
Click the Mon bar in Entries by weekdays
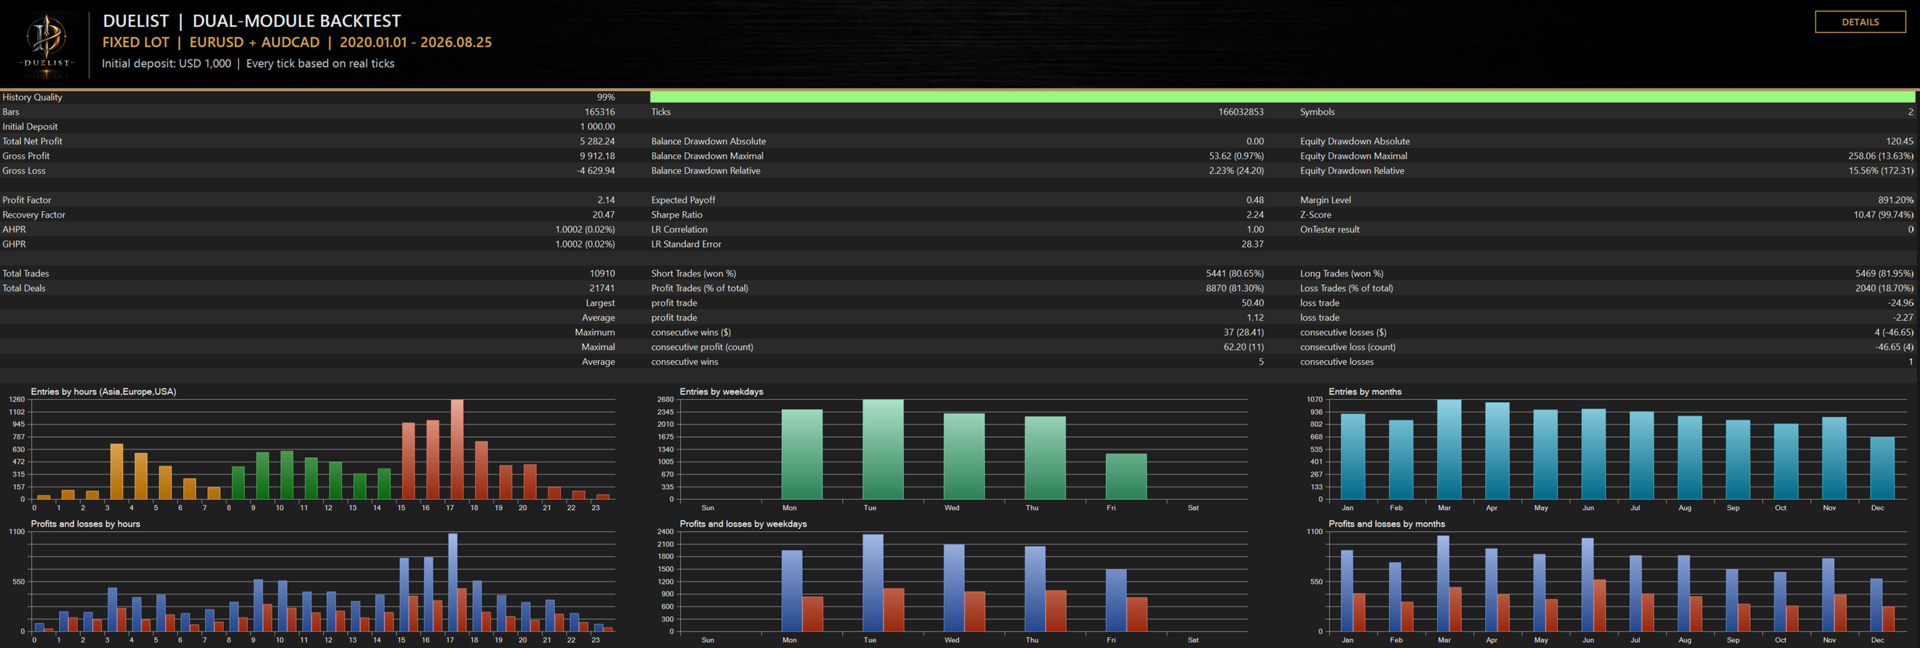tap(802, 454)
